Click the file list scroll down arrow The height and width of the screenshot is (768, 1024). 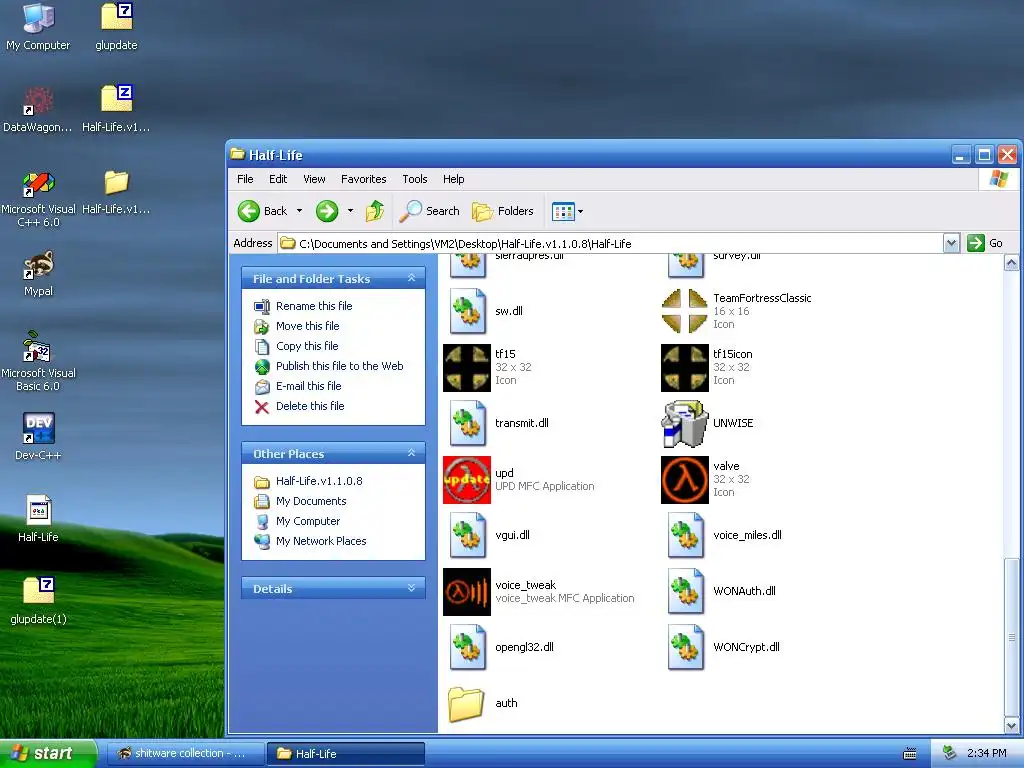(1011, 725)
